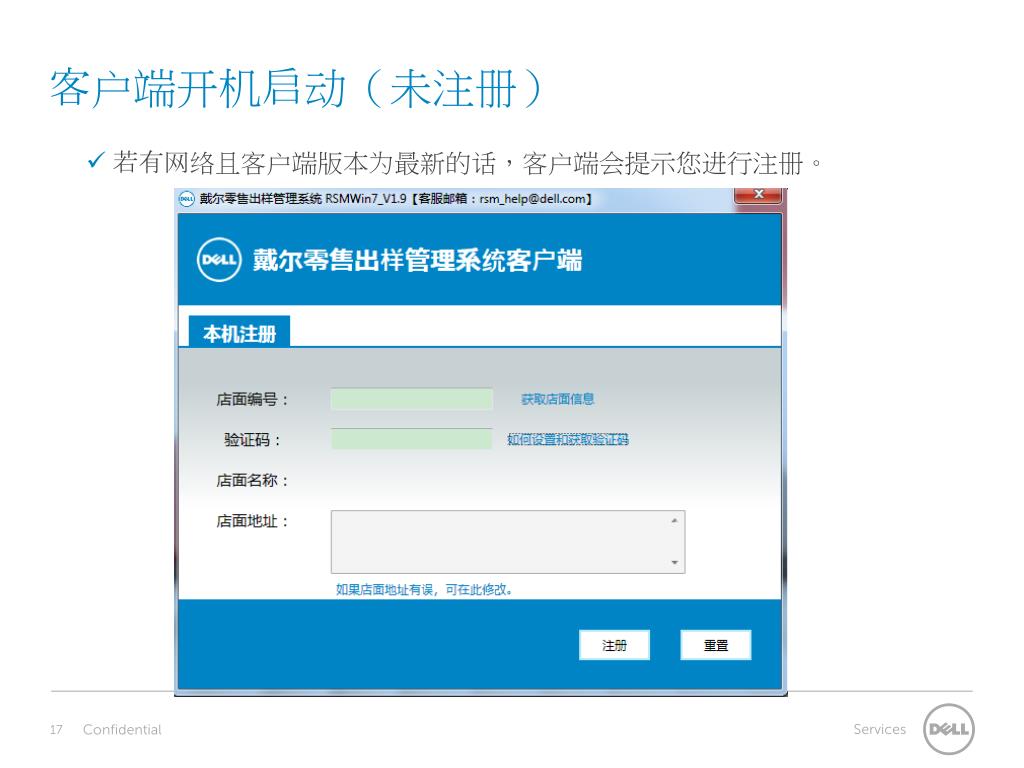The image size is (1024, 768).
Task: Click the Confidential footer text
Action: tap(122, 729)
